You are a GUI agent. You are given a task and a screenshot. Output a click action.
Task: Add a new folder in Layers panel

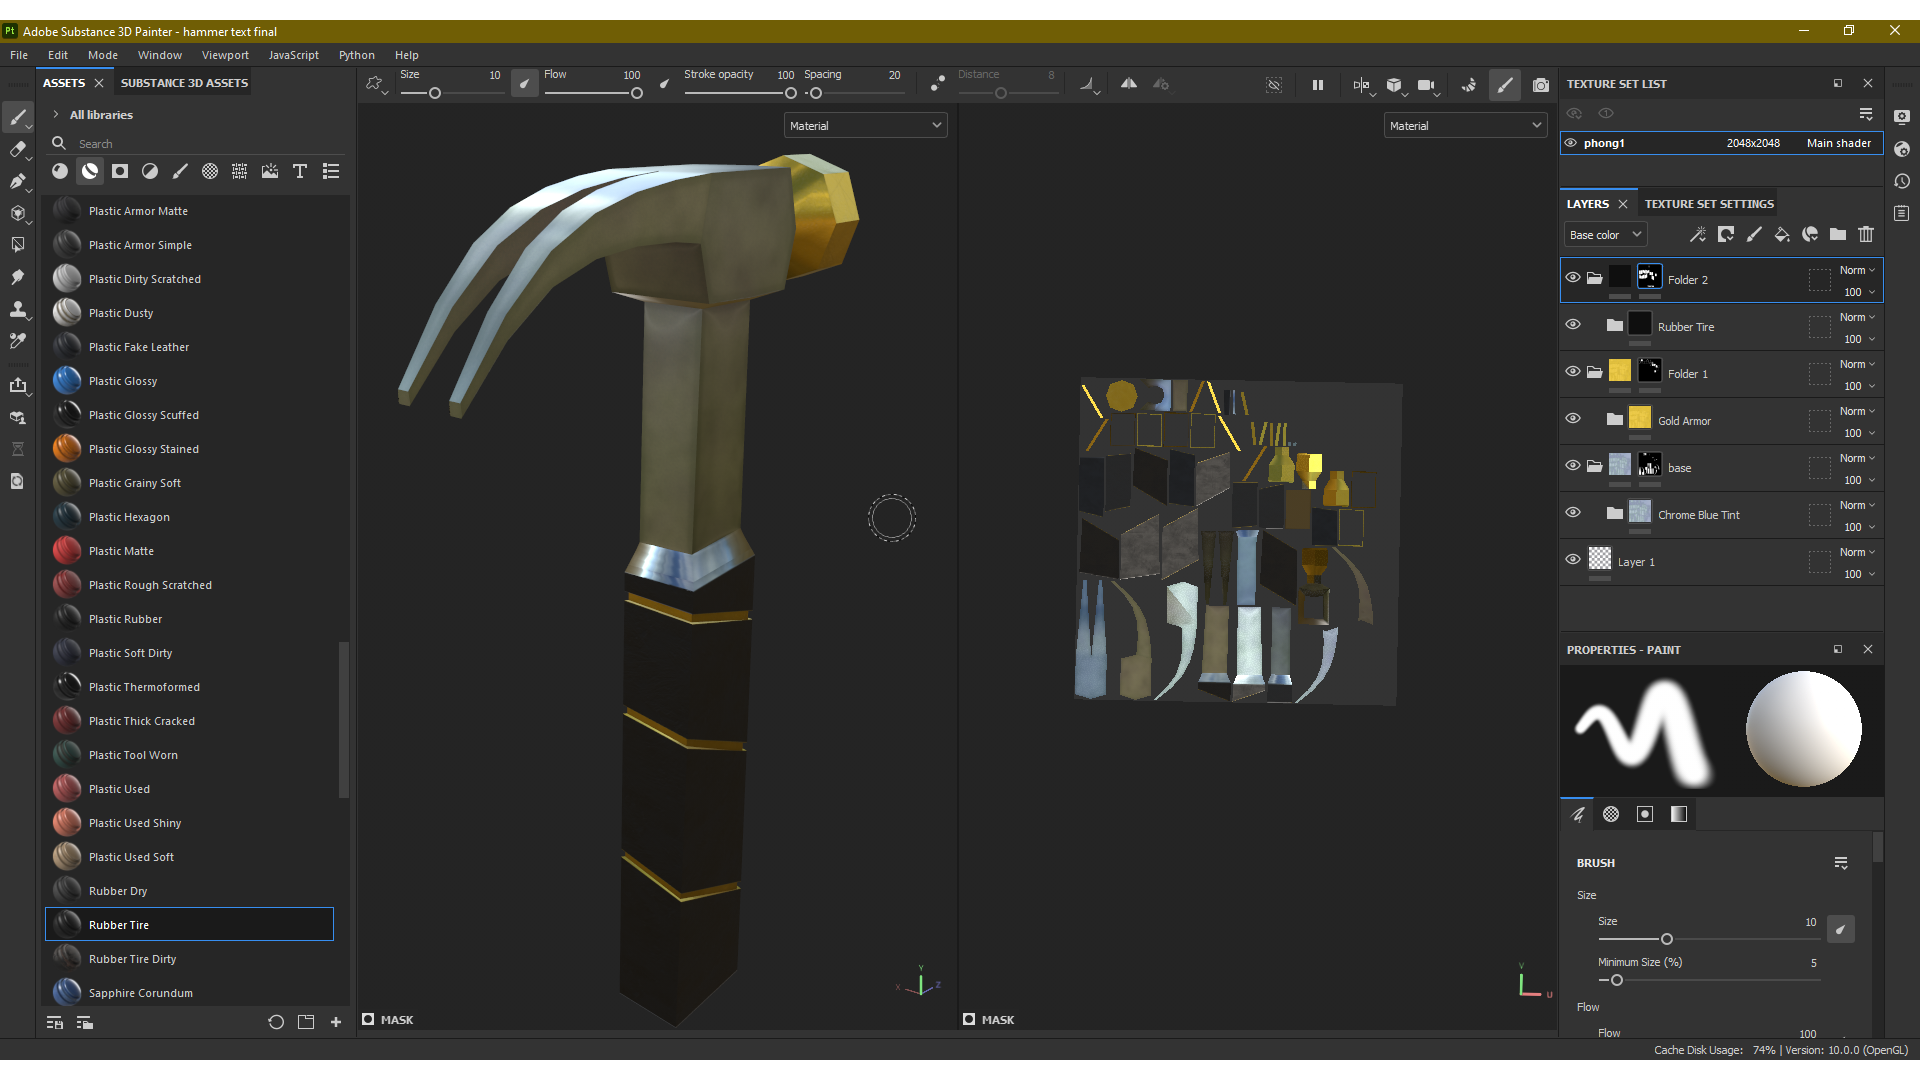[1838, 235]
